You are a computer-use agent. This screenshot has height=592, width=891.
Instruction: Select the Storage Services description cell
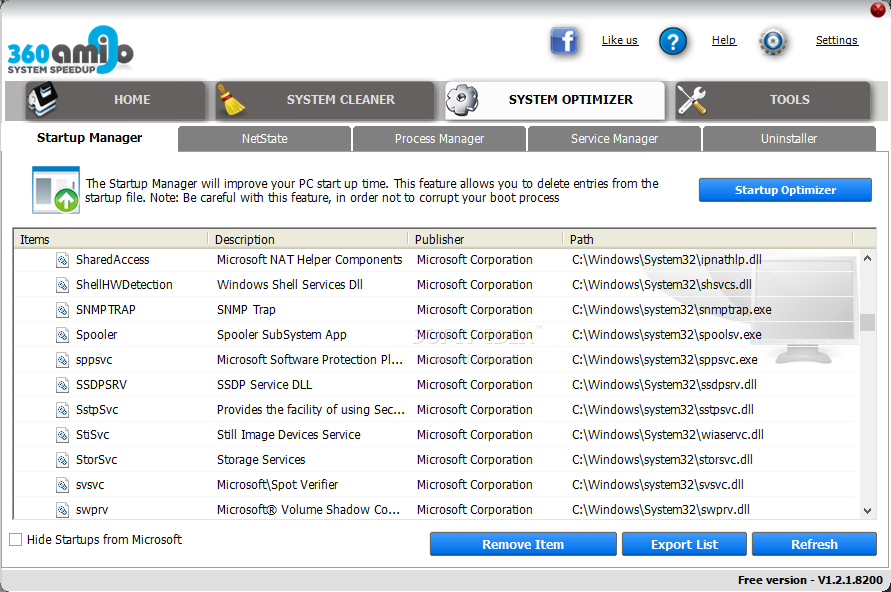point(261,460)
